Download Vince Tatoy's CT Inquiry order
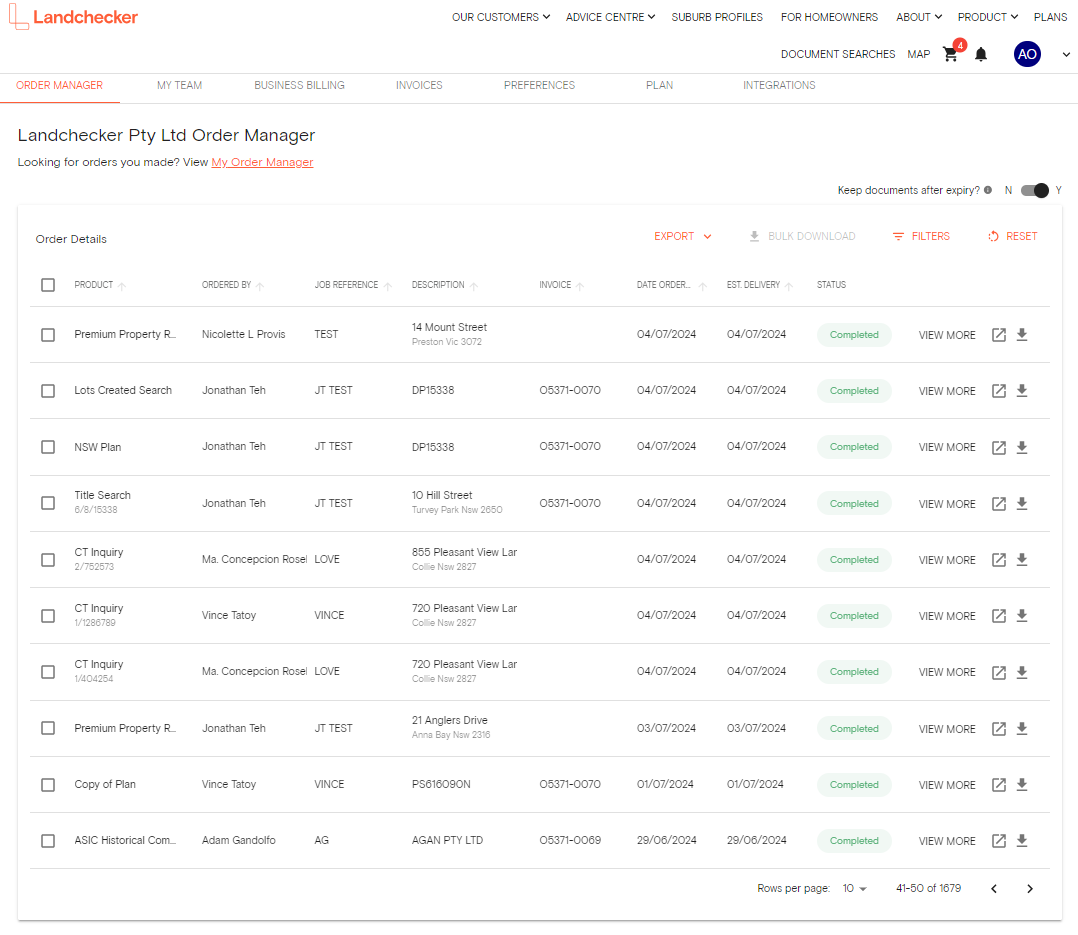This screenshot has height=935, width=1078. [x=1022, y=616]
